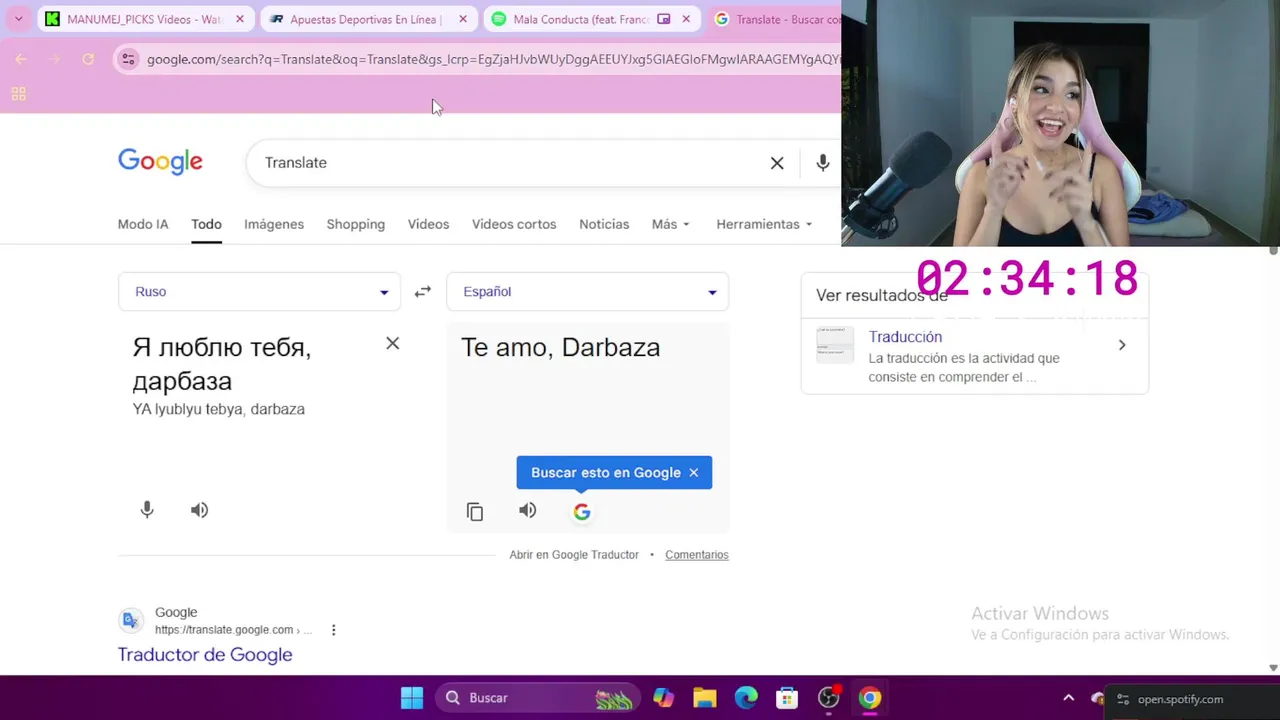Click the Google logo

160,162
